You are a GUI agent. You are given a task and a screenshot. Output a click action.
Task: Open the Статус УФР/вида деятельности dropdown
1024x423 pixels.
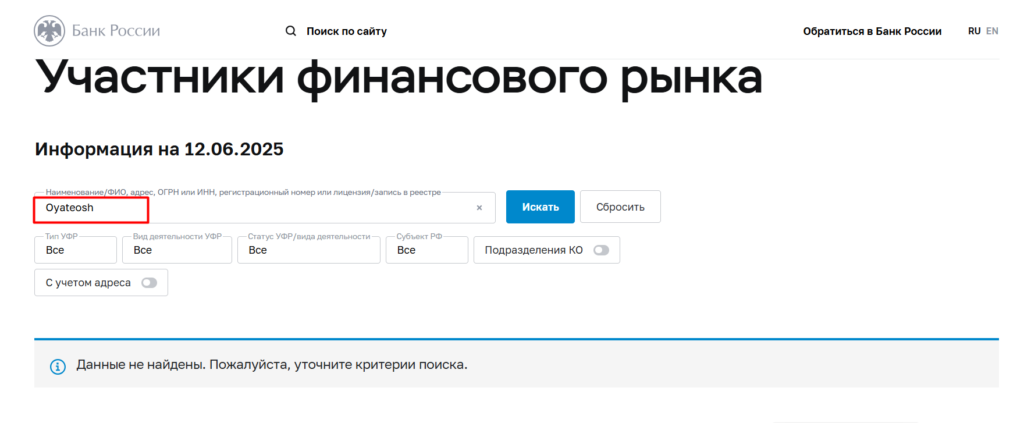309,250
